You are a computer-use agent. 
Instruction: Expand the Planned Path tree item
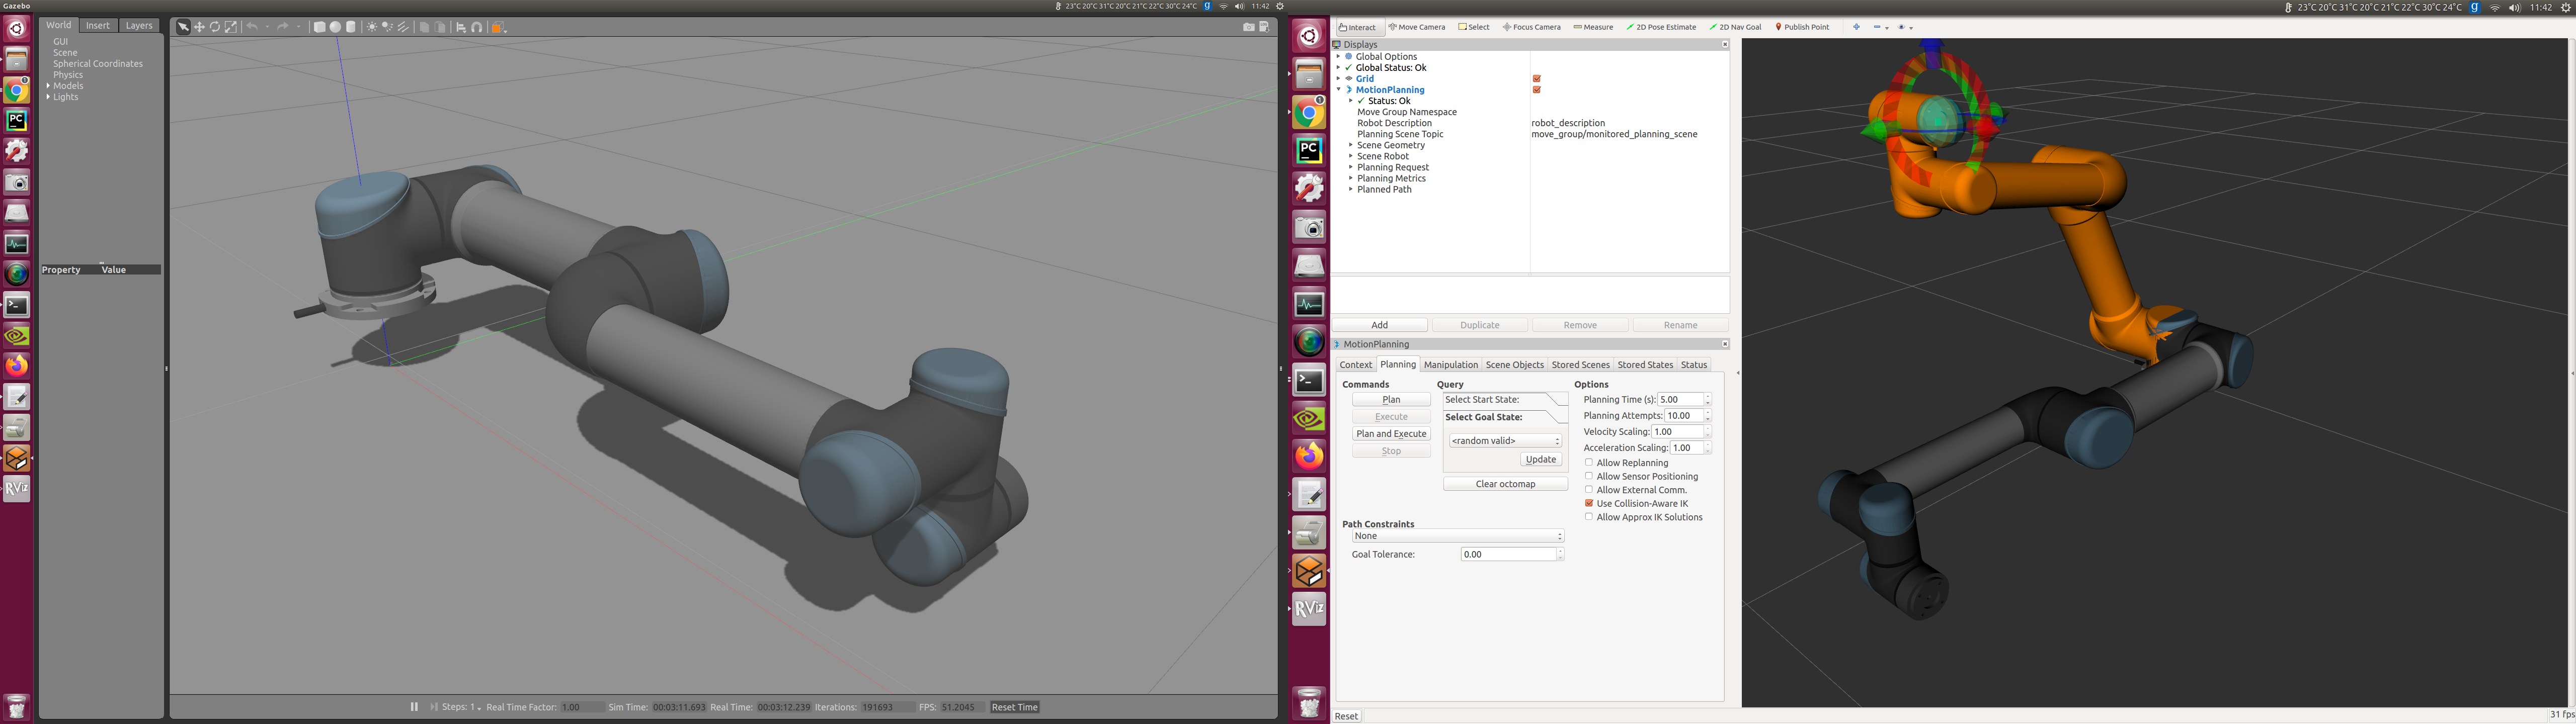point(1350,189)
